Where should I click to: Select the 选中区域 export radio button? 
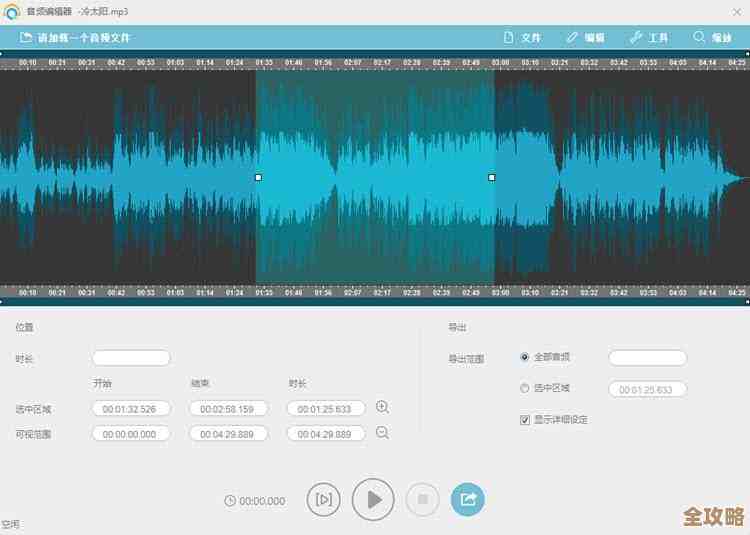pos(525,388)
